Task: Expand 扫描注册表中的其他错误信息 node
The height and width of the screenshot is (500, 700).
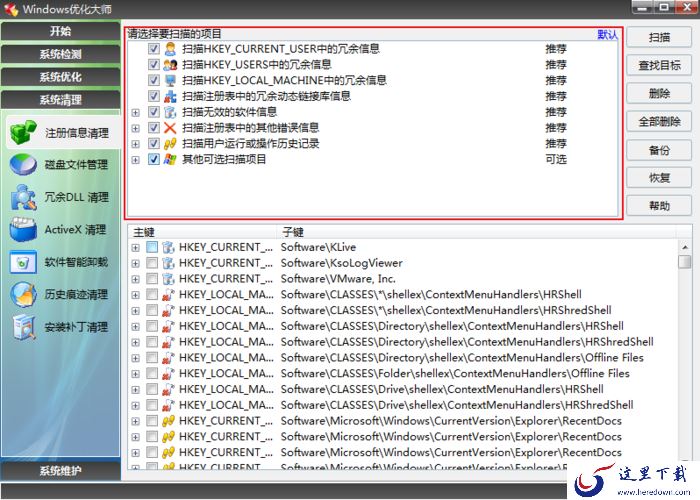Action: pyautogui.click(x=136, y=128)
